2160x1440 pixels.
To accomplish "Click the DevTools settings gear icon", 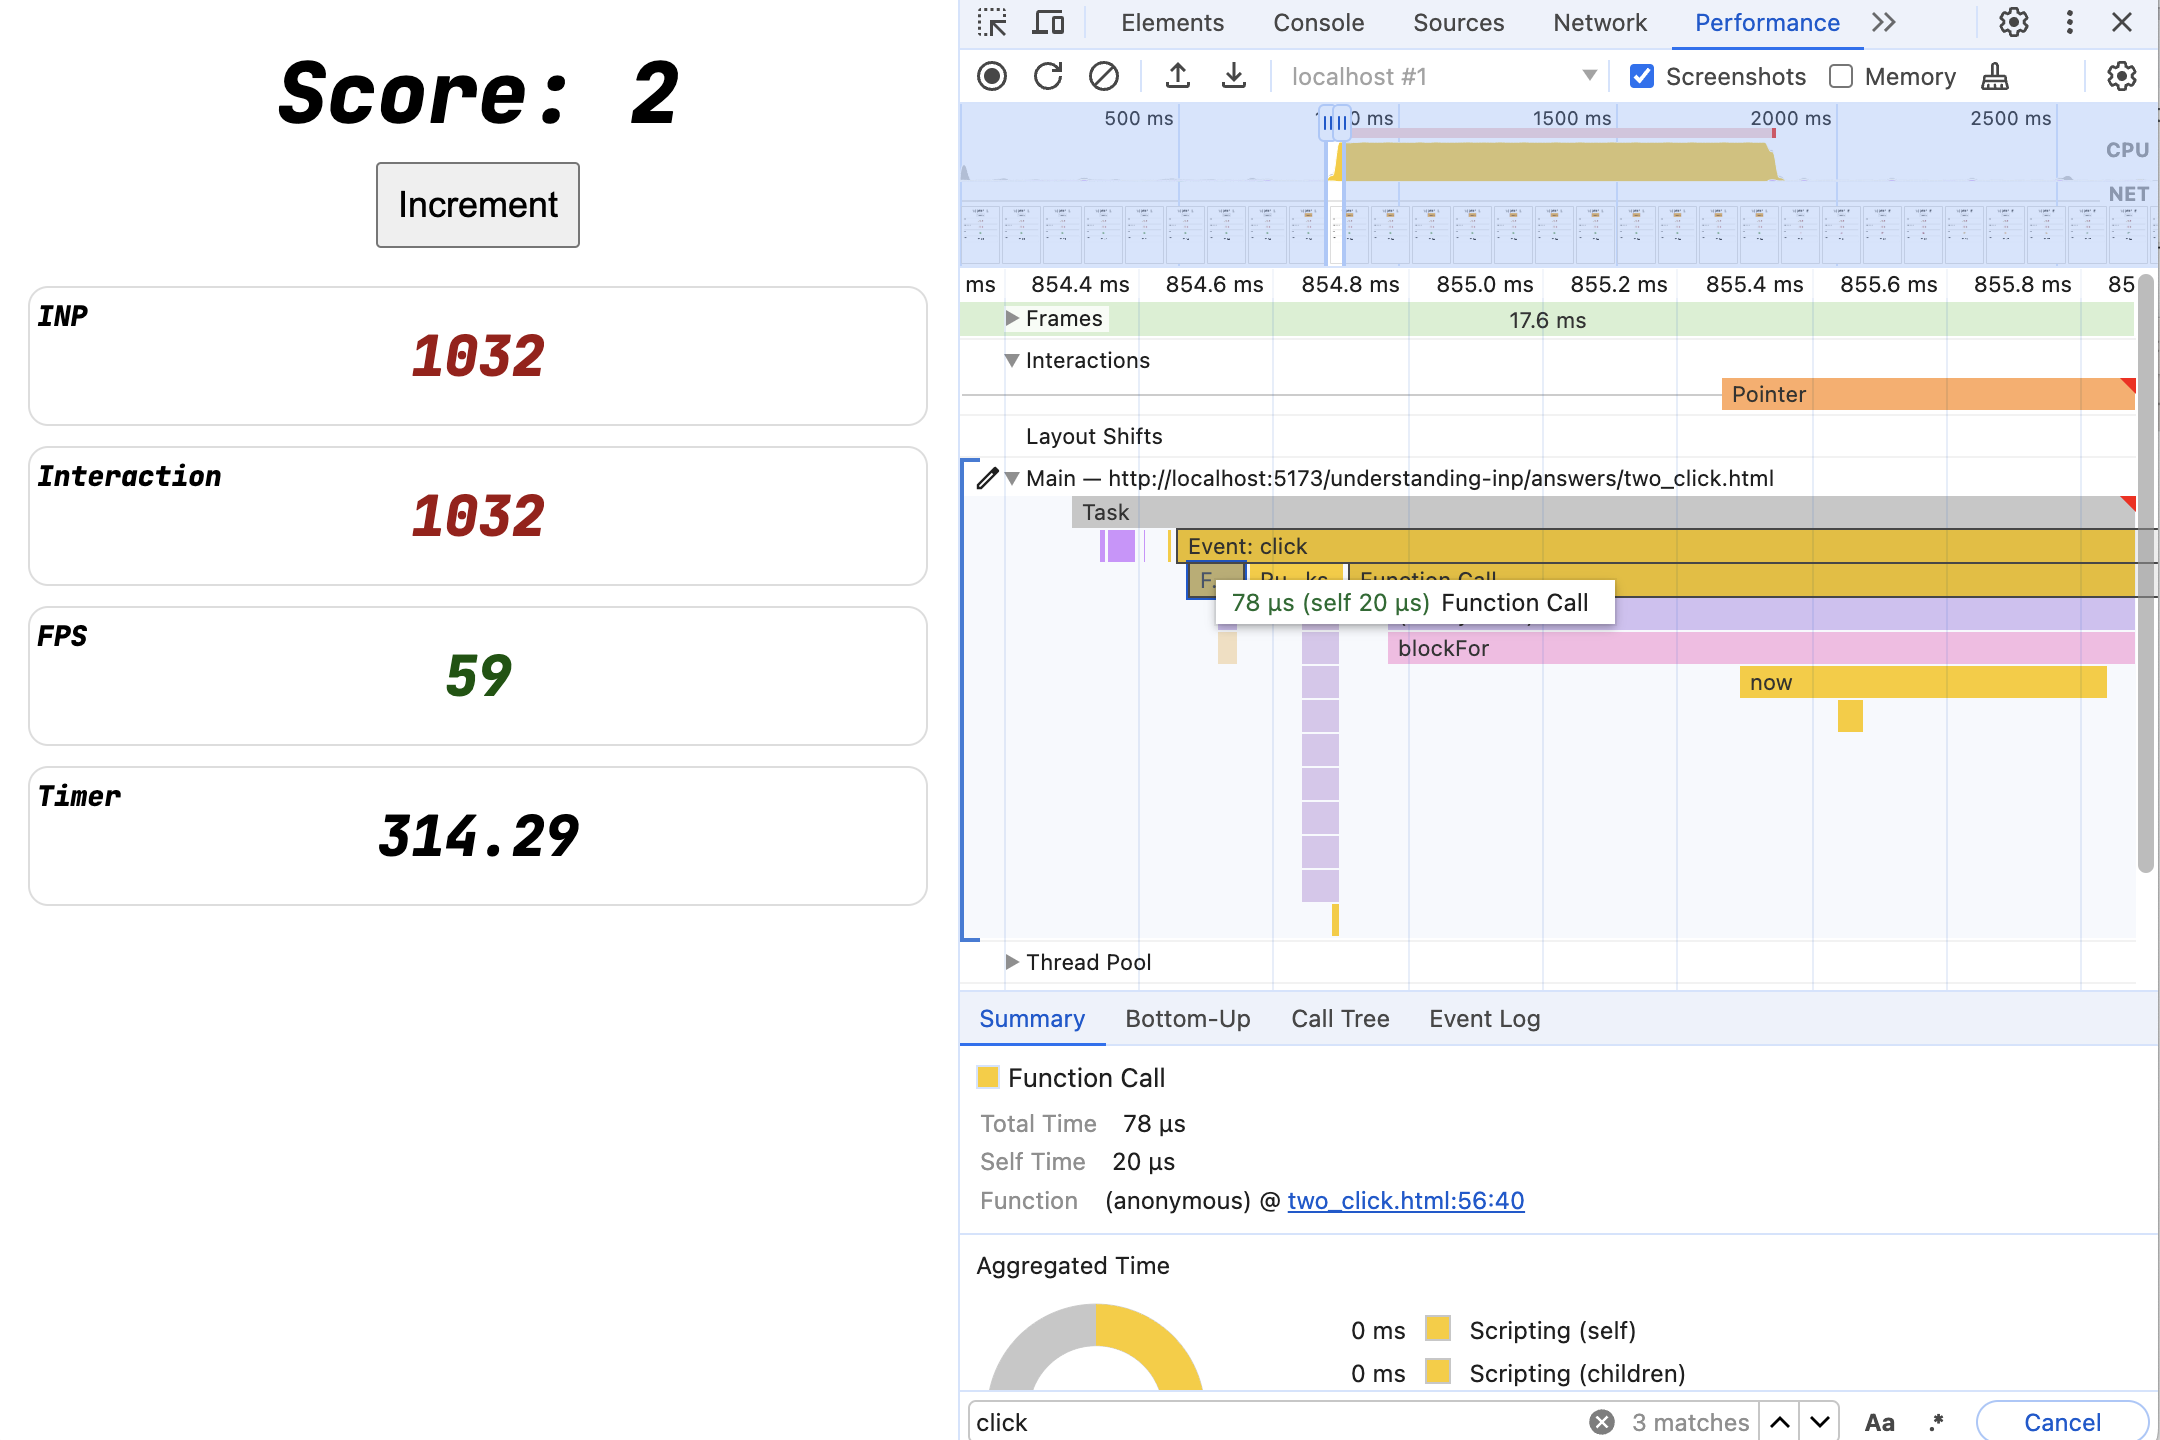I will coord(2015,22).
